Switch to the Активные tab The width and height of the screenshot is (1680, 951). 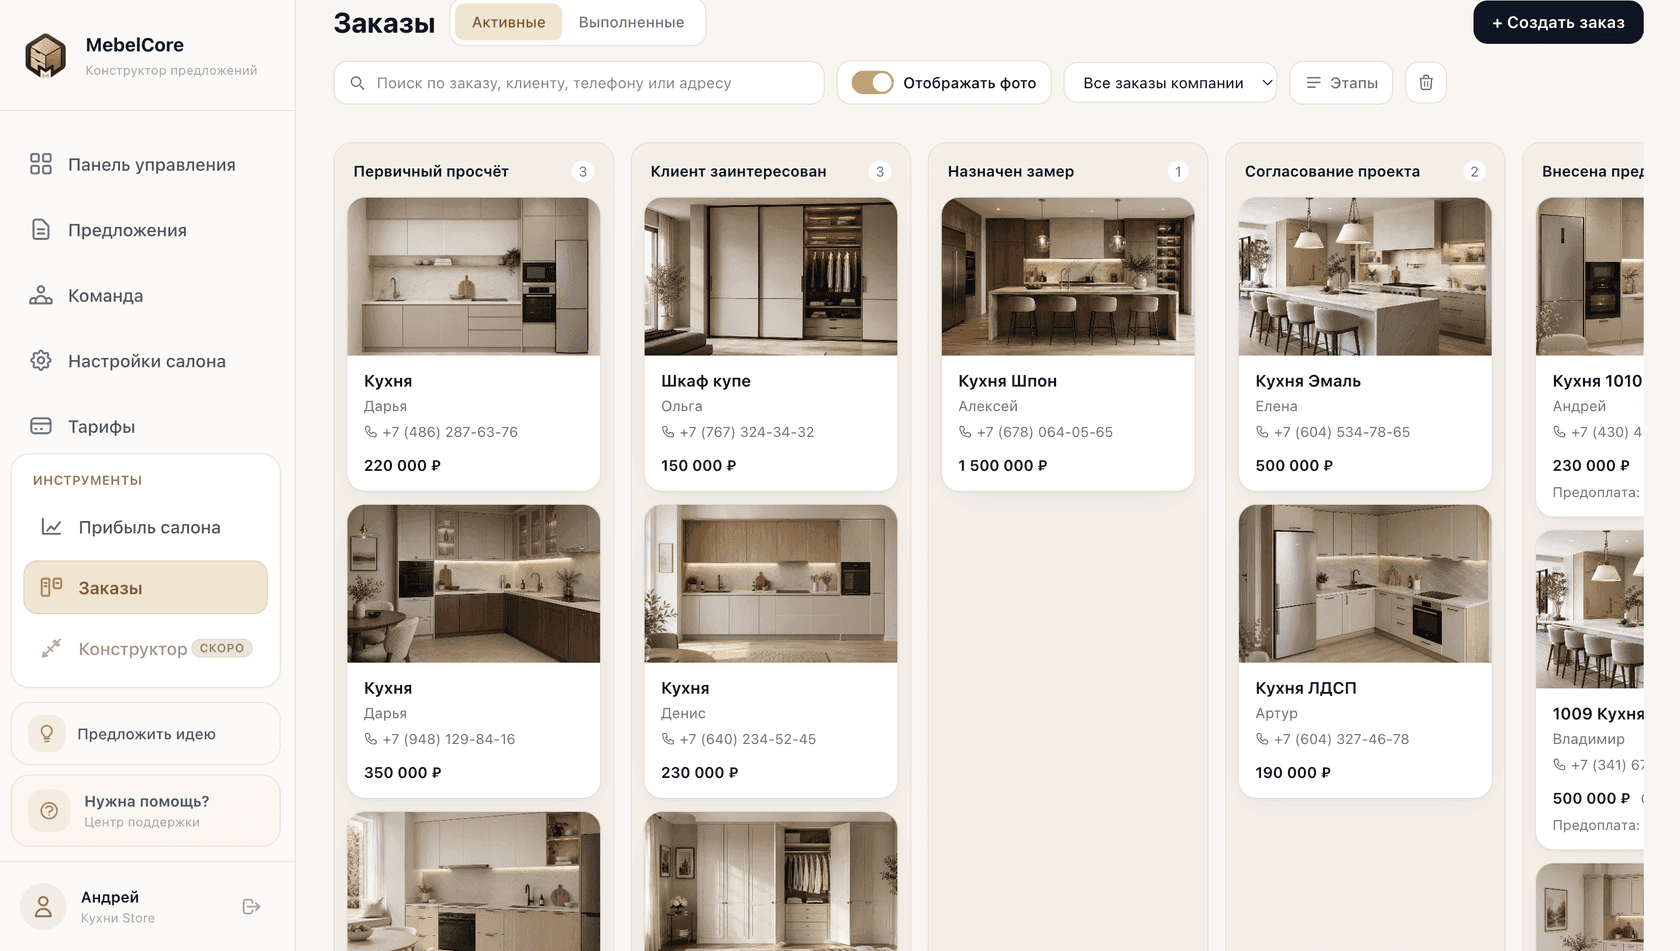508,22
